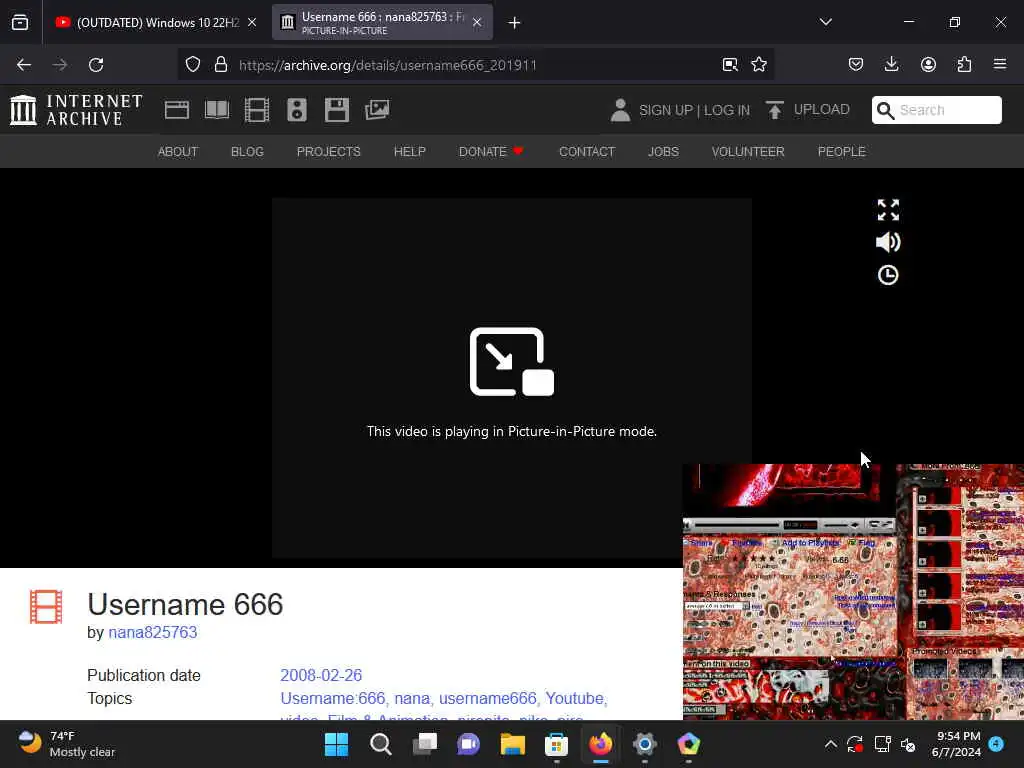Save page to Pocket
The height and width of the screenshot is (768, 1024).
pos(856,65)
